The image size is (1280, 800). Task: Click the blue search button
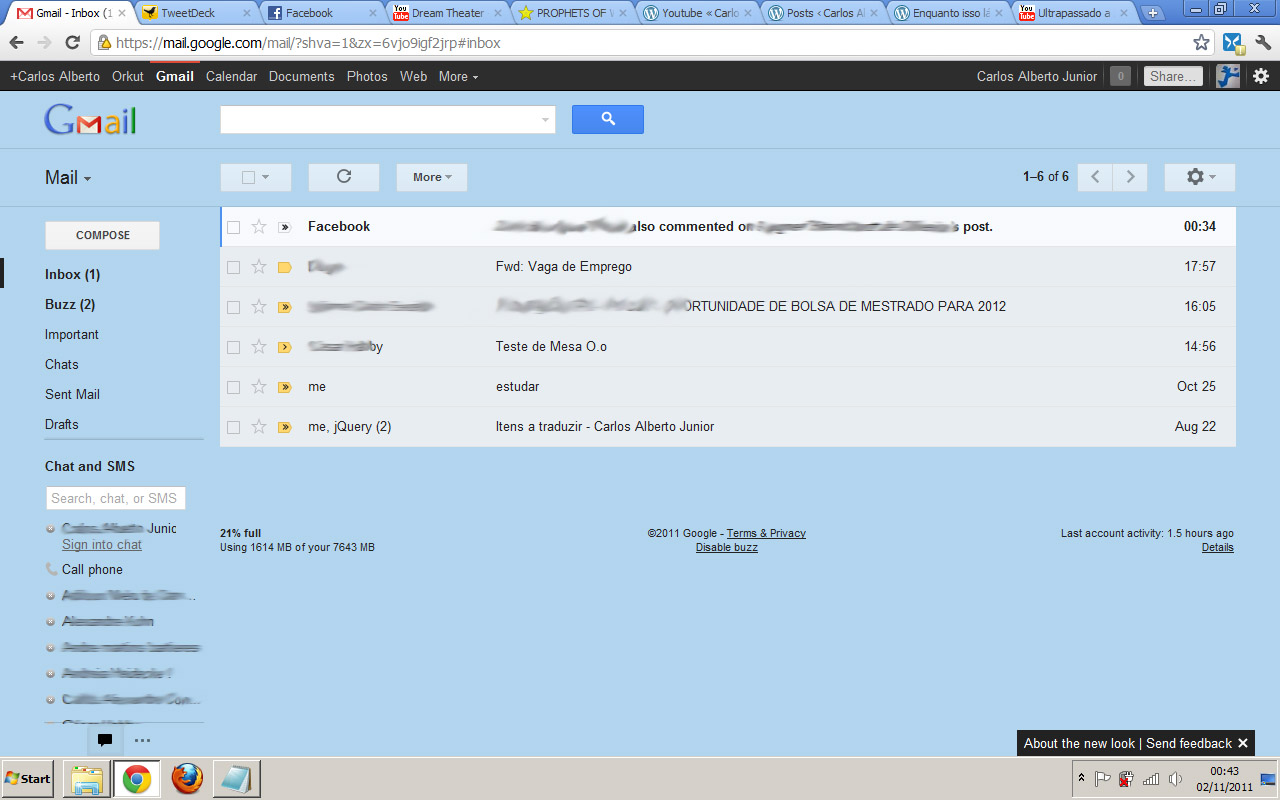608,119
